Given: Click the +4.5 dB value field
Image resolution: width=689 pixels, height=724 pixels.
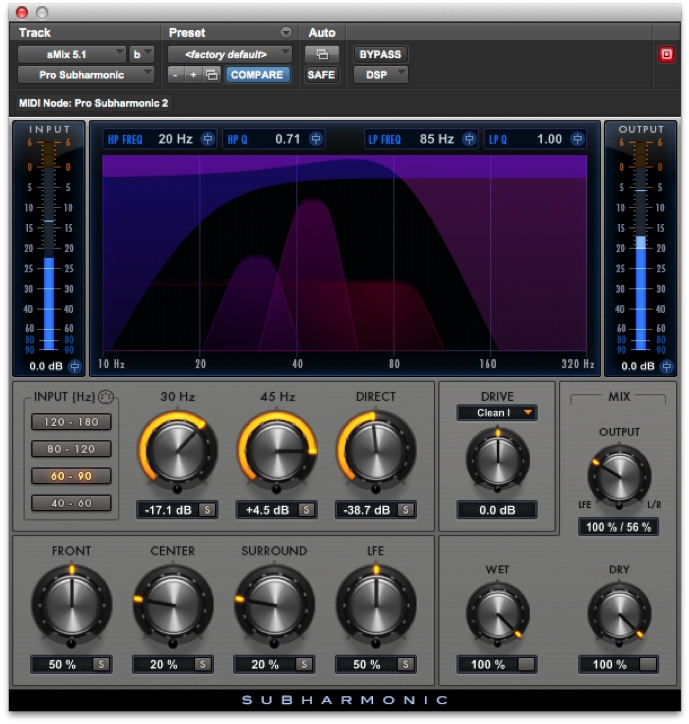Looking at the screenshot, I should point(267,510).
